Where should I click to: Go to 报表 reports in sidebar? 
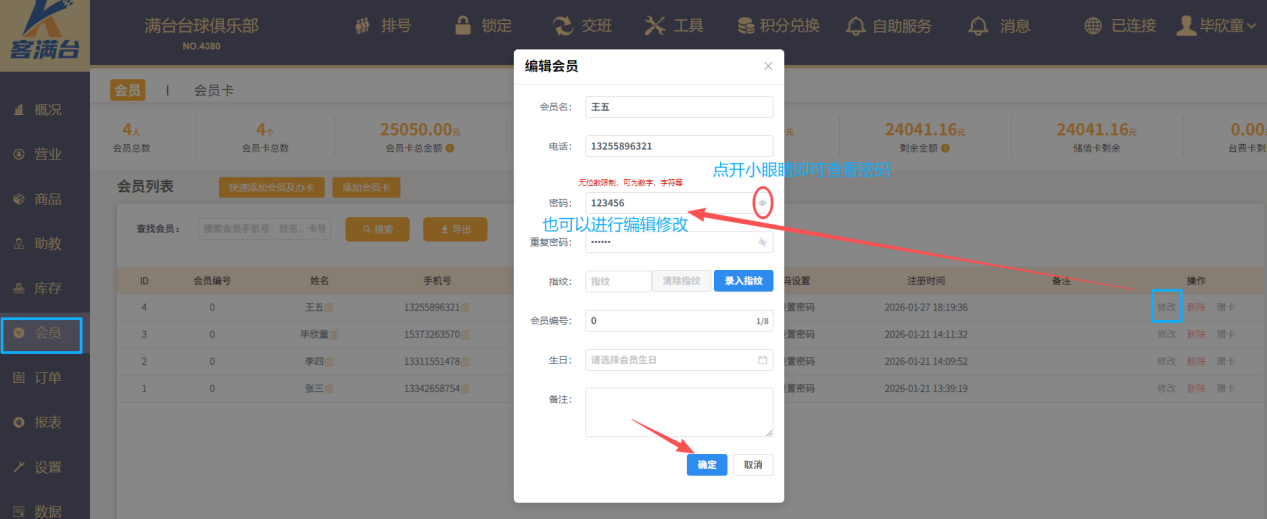[x=38, y=422]
